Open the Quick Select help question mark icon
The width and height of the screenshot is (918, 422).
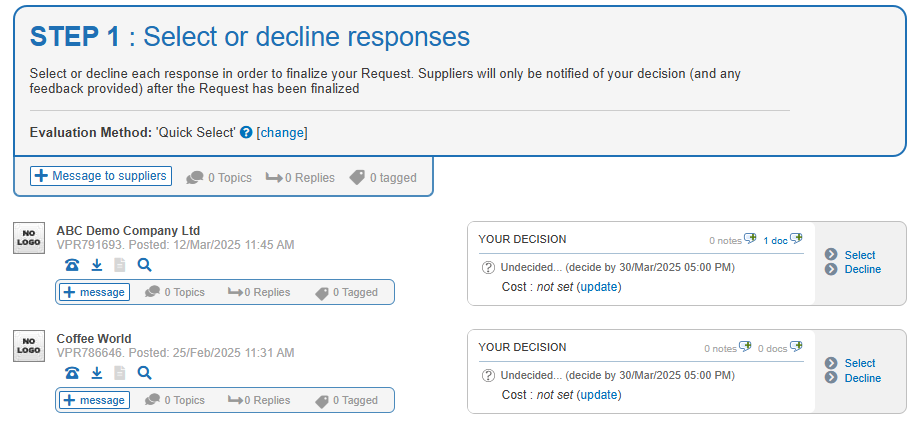click(246, 132)
